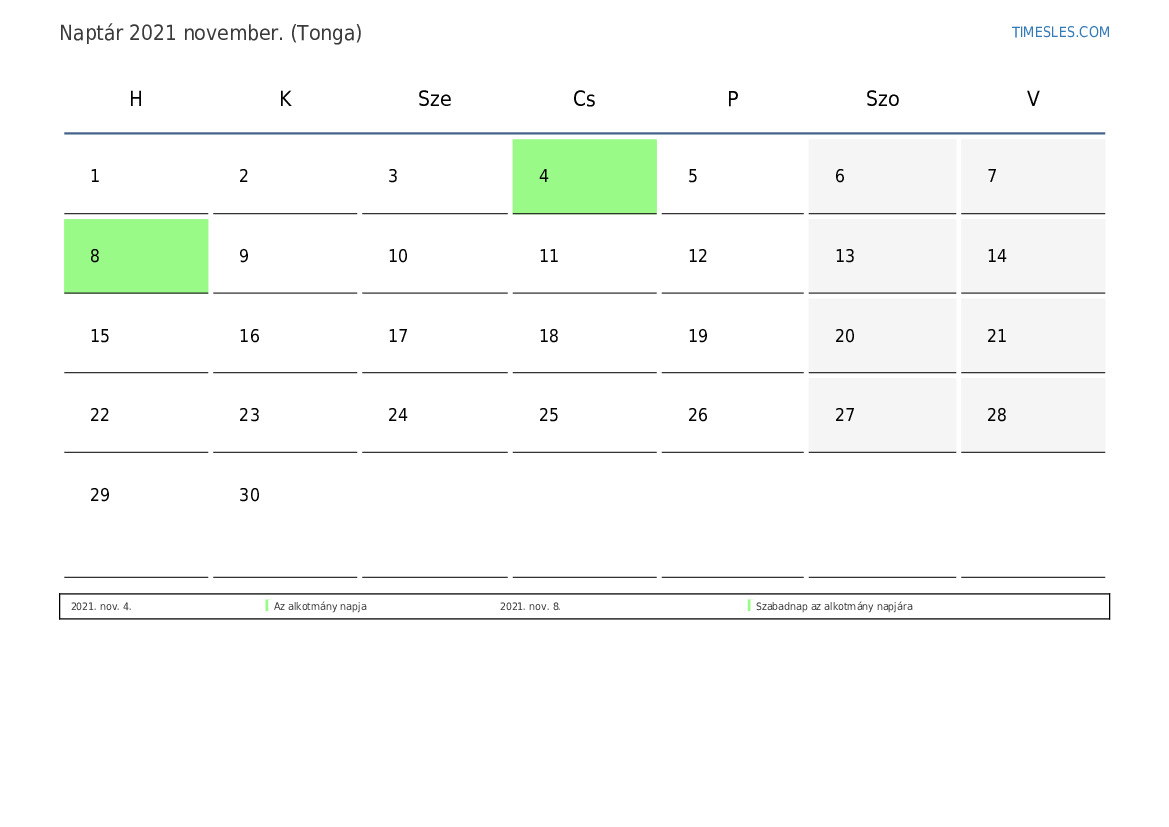
Task: Select the Szo weekday column header
Action: coord(882,99)
